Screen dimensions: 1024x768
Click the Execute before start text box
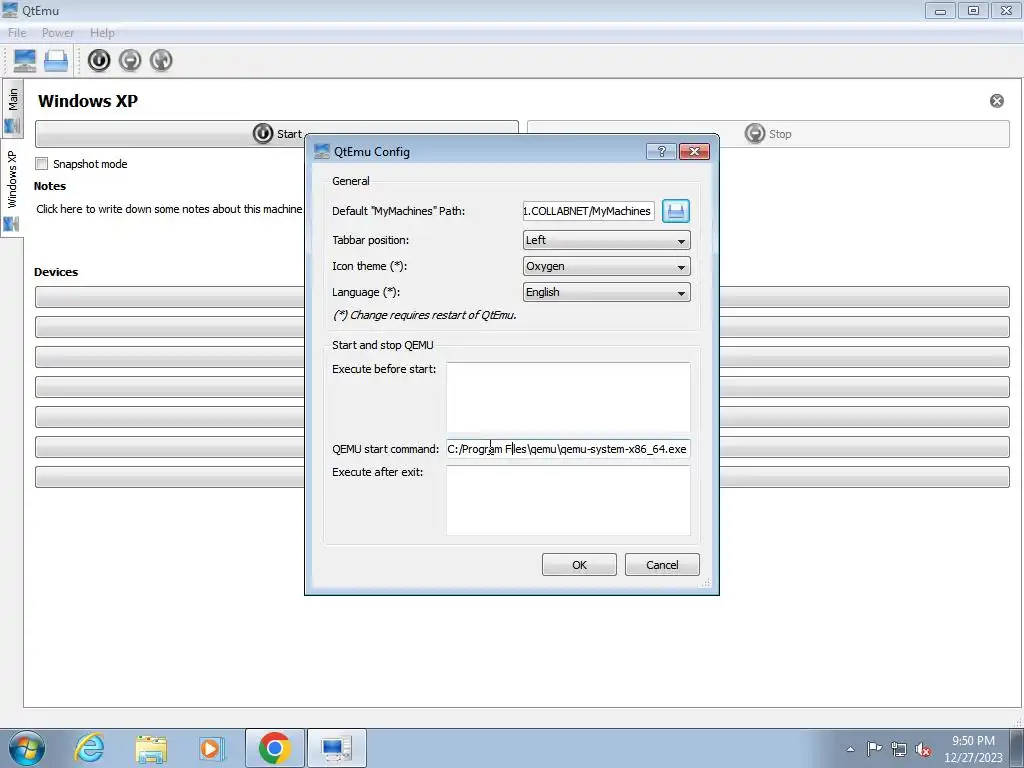click(x=568, y=397)
